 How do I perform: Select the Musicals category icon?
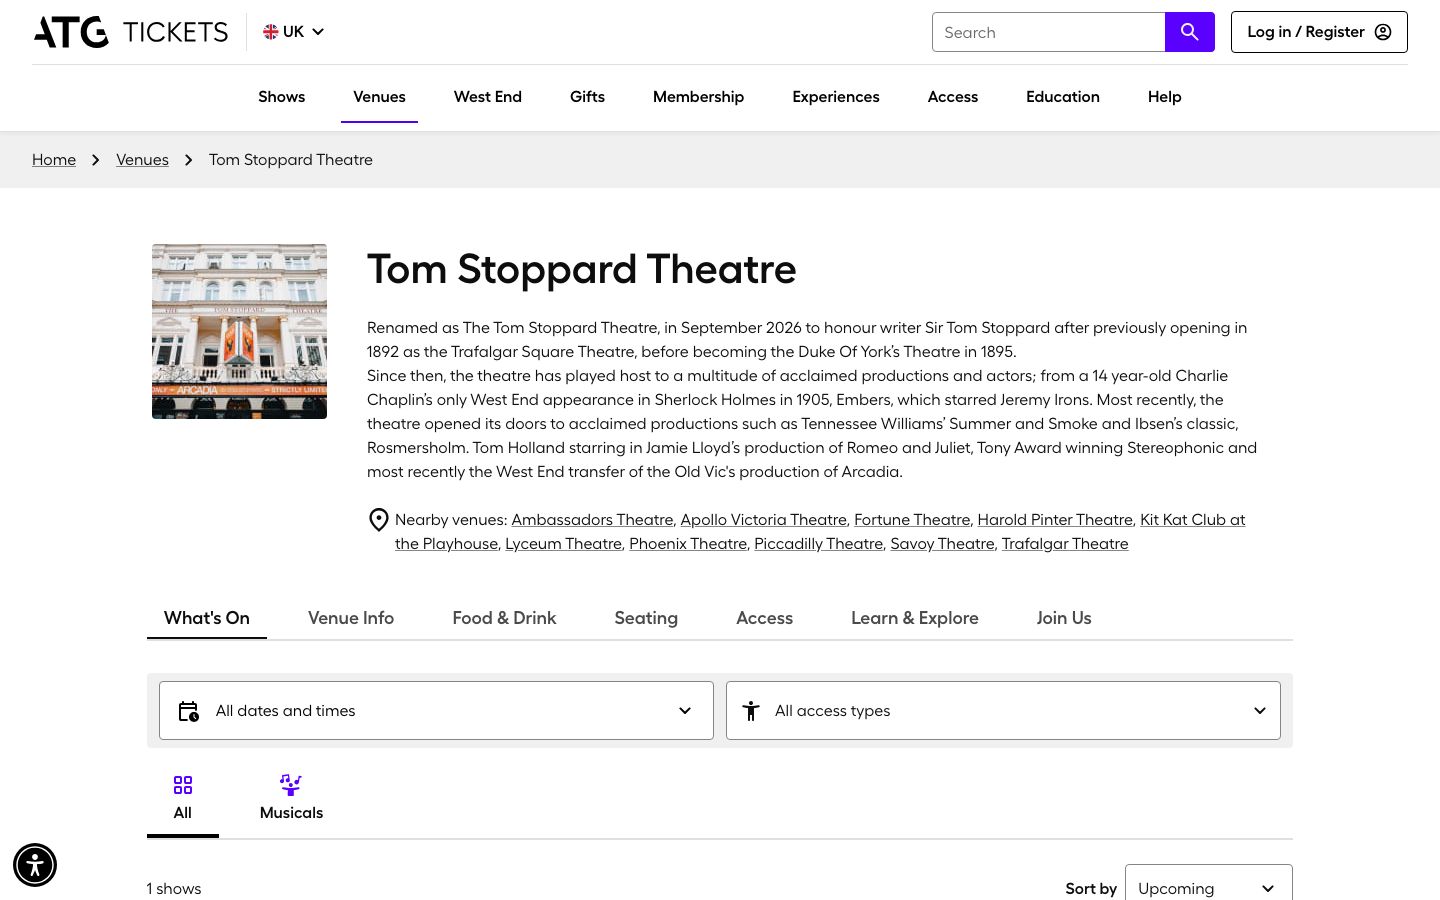291,785
